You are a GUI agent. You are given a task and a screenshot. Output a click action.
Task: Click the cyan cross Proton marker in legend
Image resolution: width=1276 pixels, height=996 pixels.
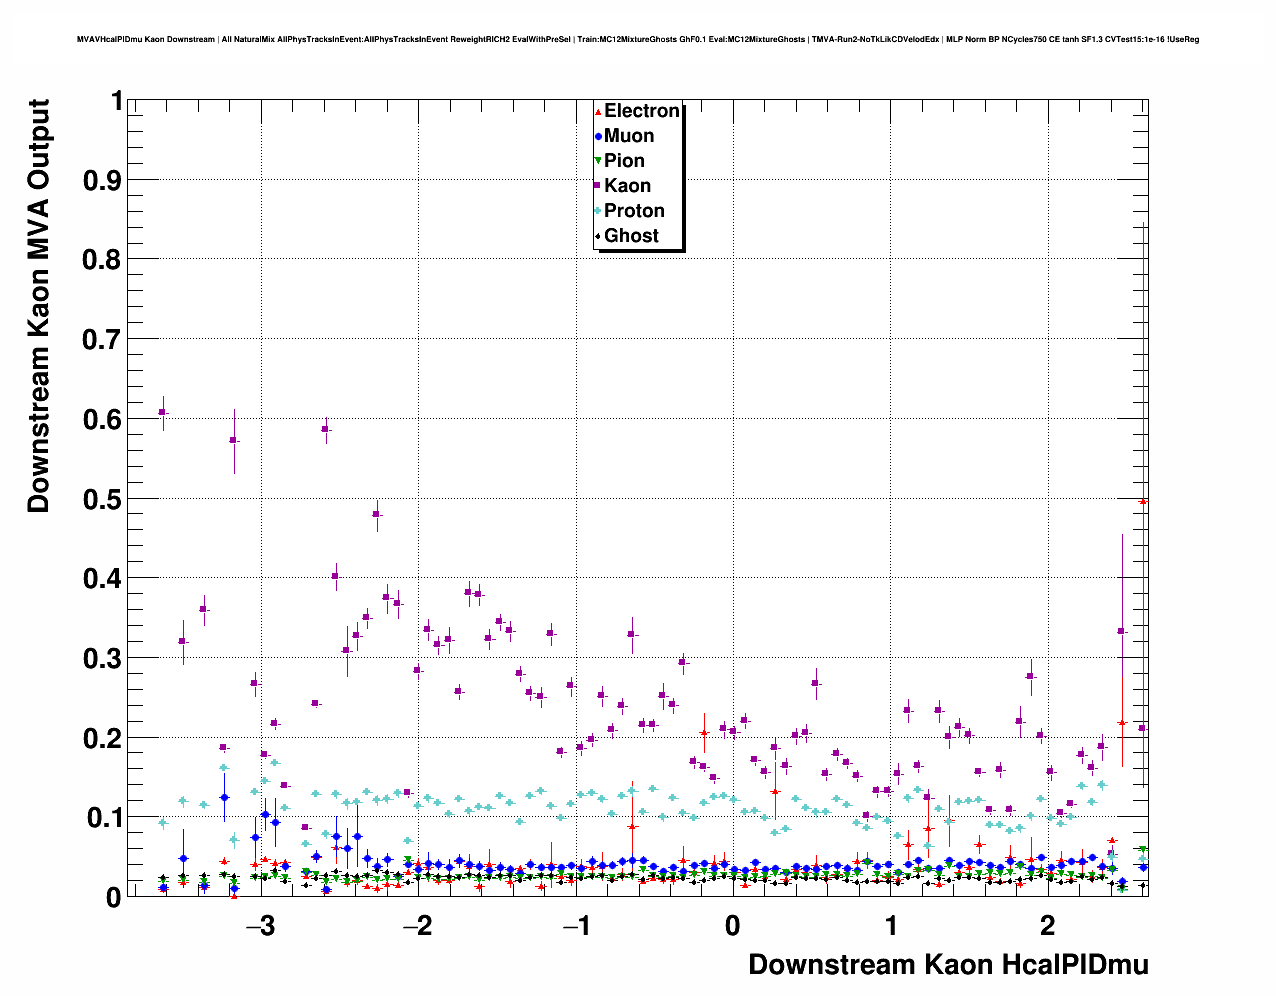(598, 211)
